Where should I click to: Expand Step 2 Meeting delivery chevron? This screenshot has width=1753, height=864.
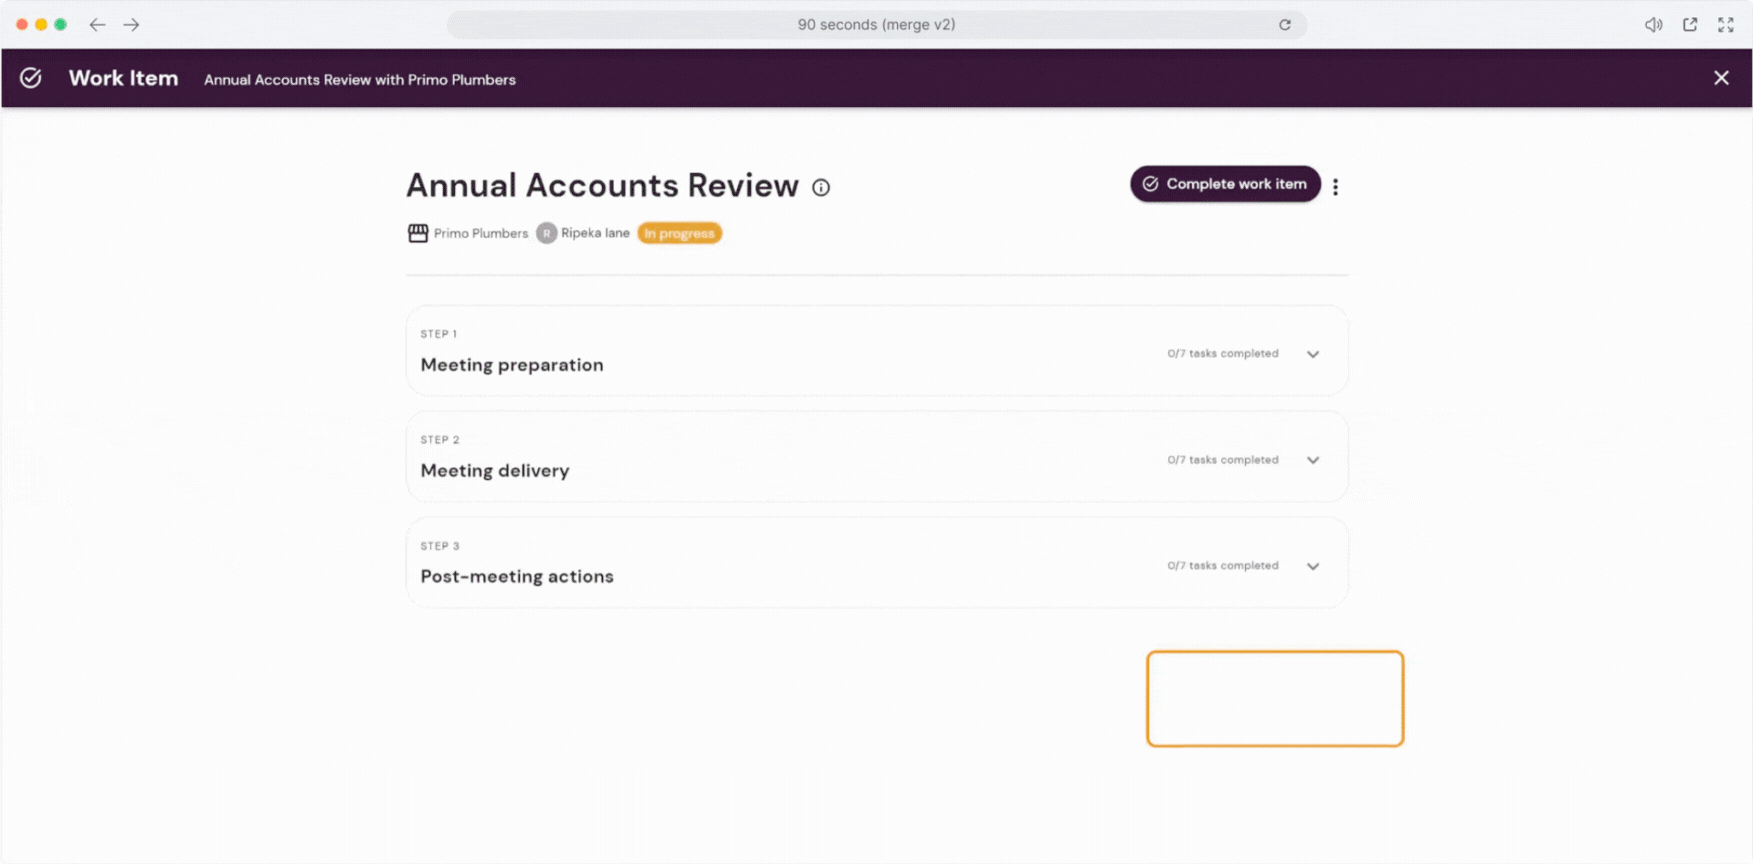[1313, 460]
